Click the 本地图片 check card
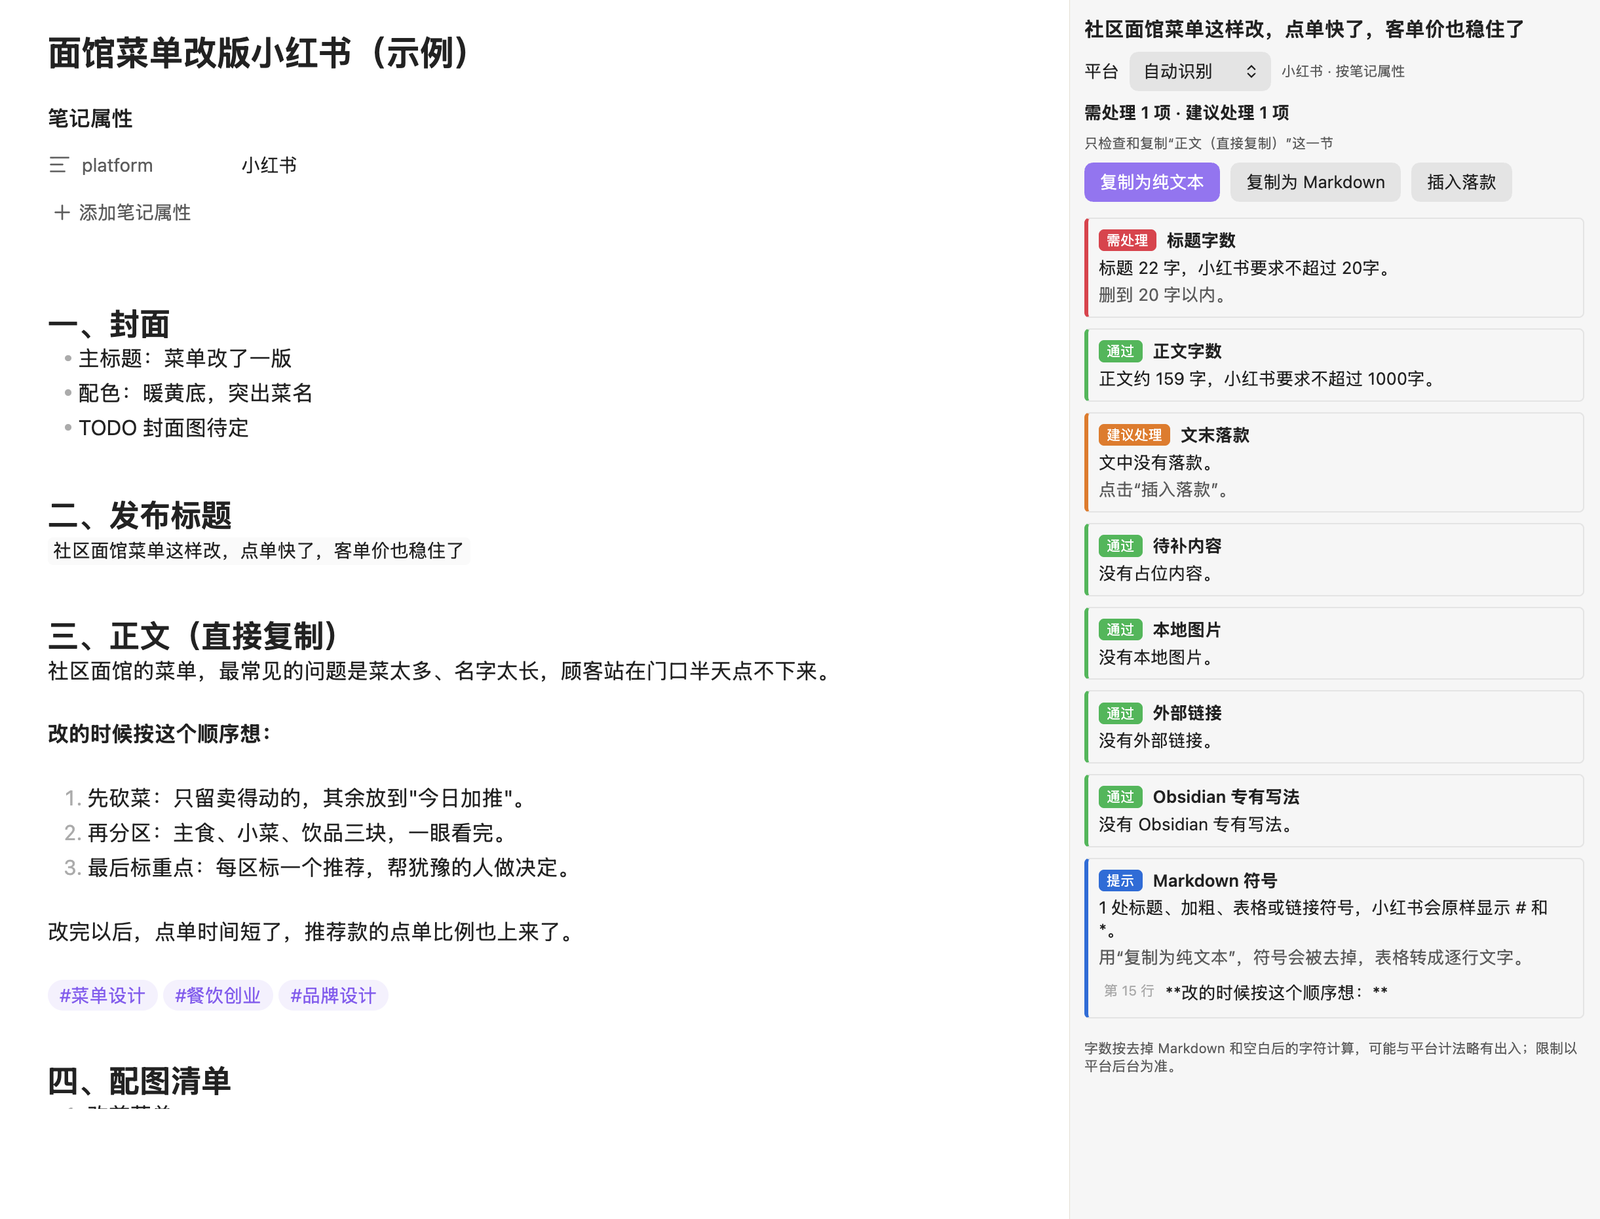Viewport: 1600px width, 1219px height. click(x=1334, y=643)
